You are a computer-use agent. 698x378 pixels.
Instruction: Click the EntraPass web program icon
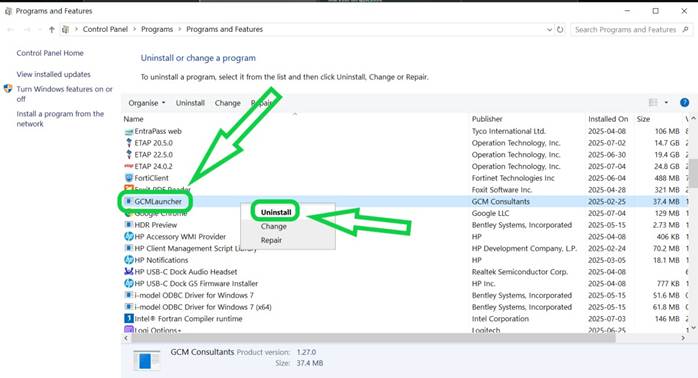pos(129,131)
